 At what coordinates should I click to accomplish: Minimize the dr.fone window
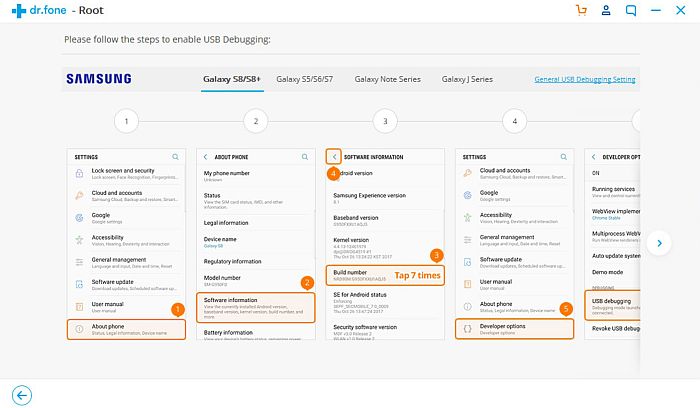pyautogui.click(x=655, y=10)
